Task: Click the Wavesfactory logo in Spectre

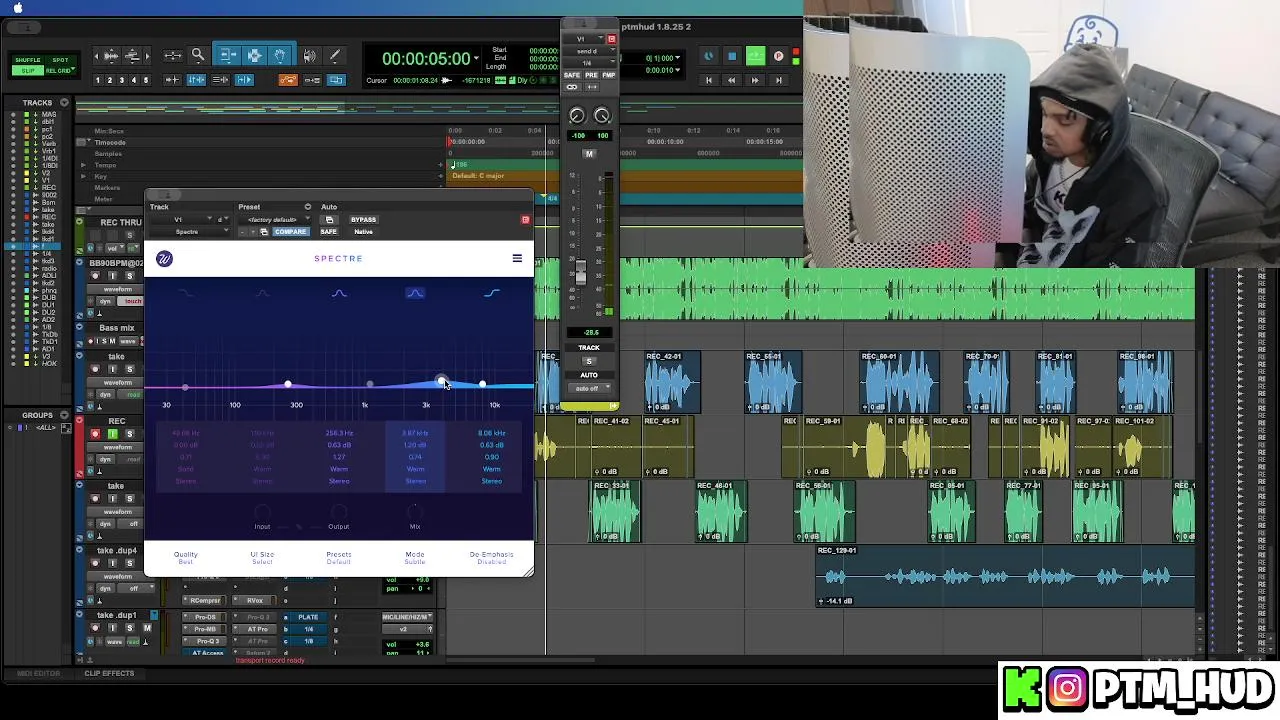Action: (164, 259)
